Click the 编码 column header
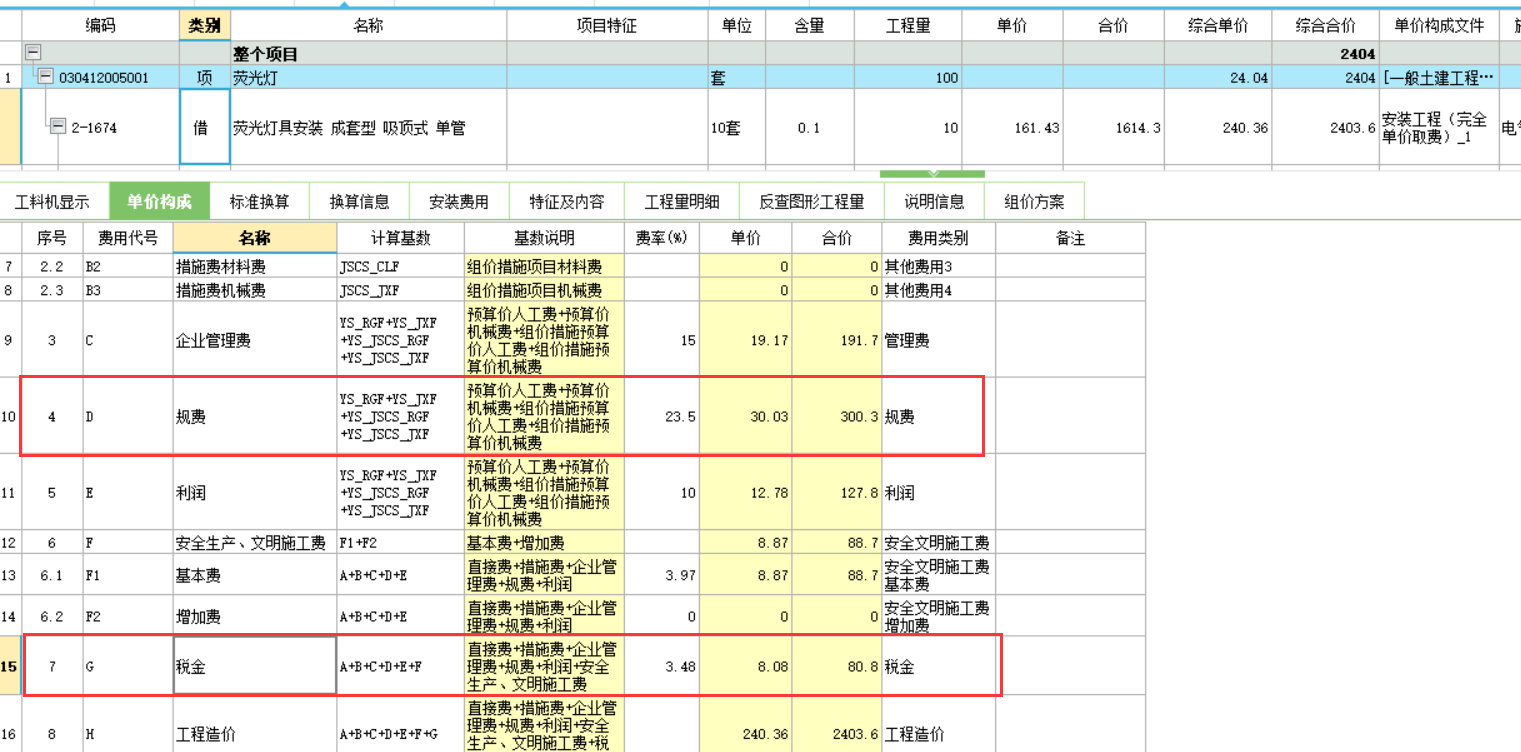 click(x=100, y=26)
